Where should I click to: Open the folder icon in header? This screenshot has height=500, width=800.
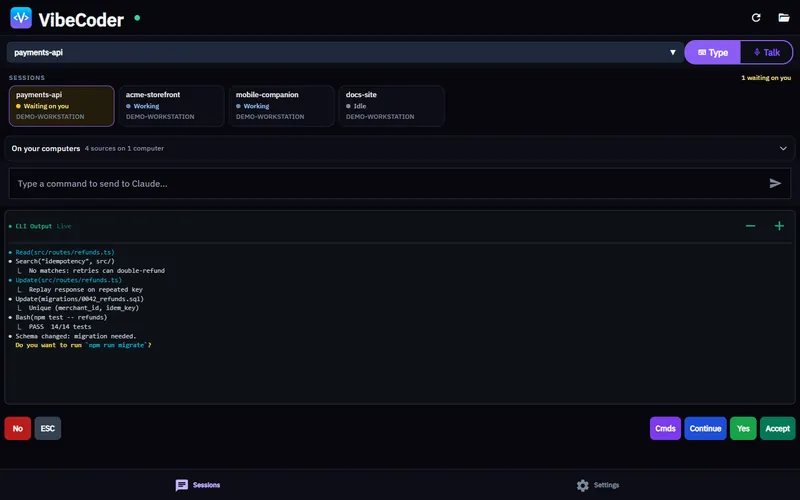(x=784, y=18)
